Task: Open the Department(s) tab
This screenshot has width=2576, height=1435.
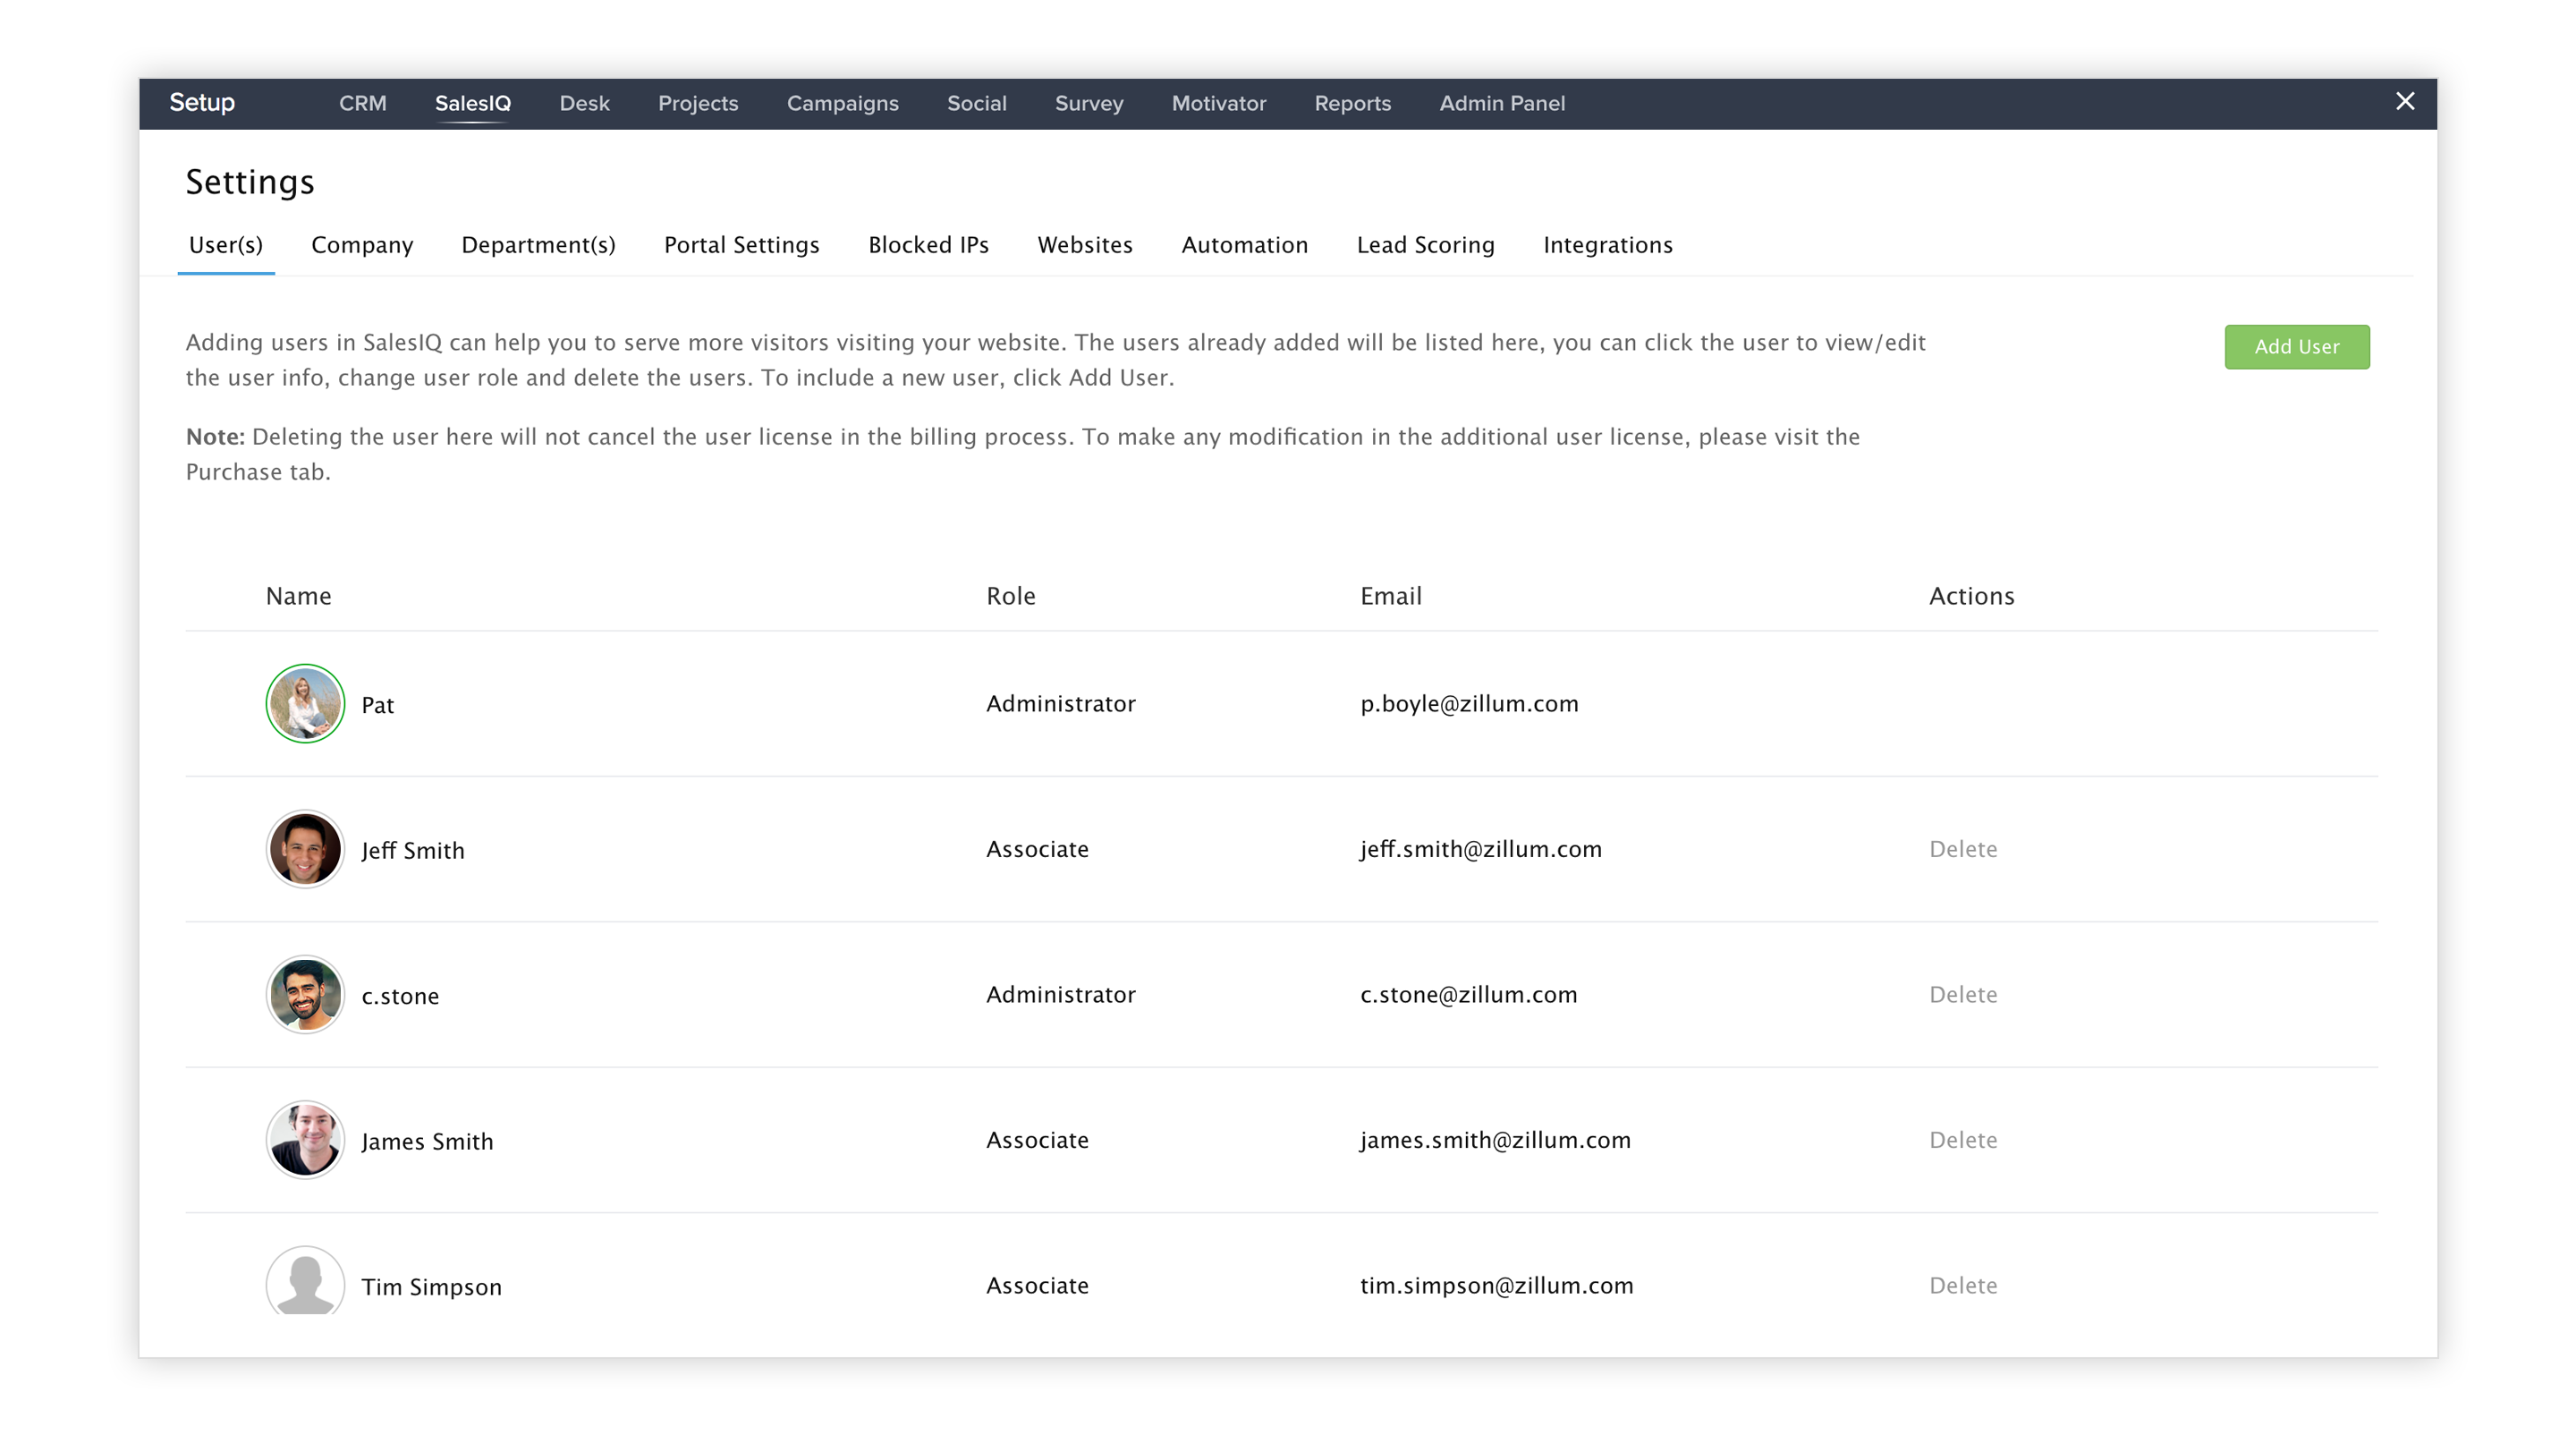Action: coord(538,245)
